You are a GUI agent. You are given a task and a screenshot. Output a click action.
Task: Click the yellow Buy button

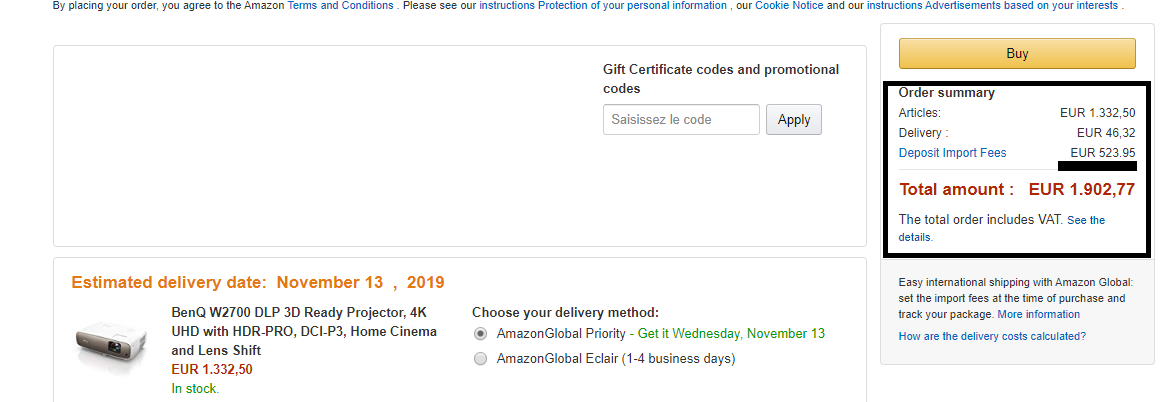tap(1016, 53)
